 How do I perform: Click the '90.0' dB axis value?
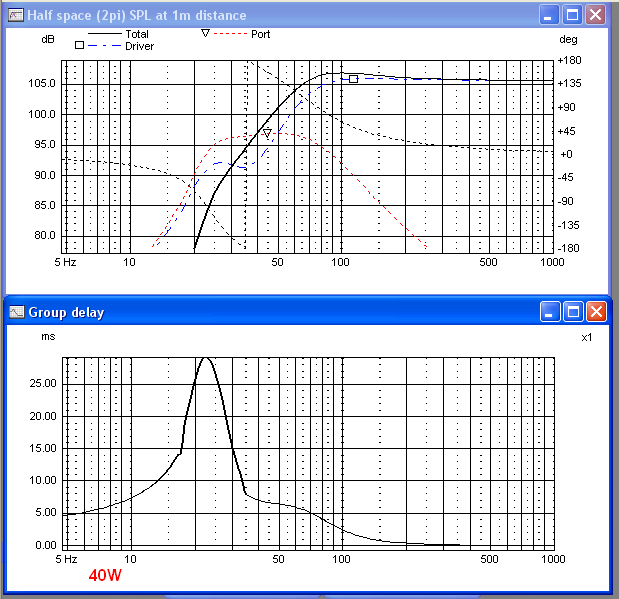[45, 175]
